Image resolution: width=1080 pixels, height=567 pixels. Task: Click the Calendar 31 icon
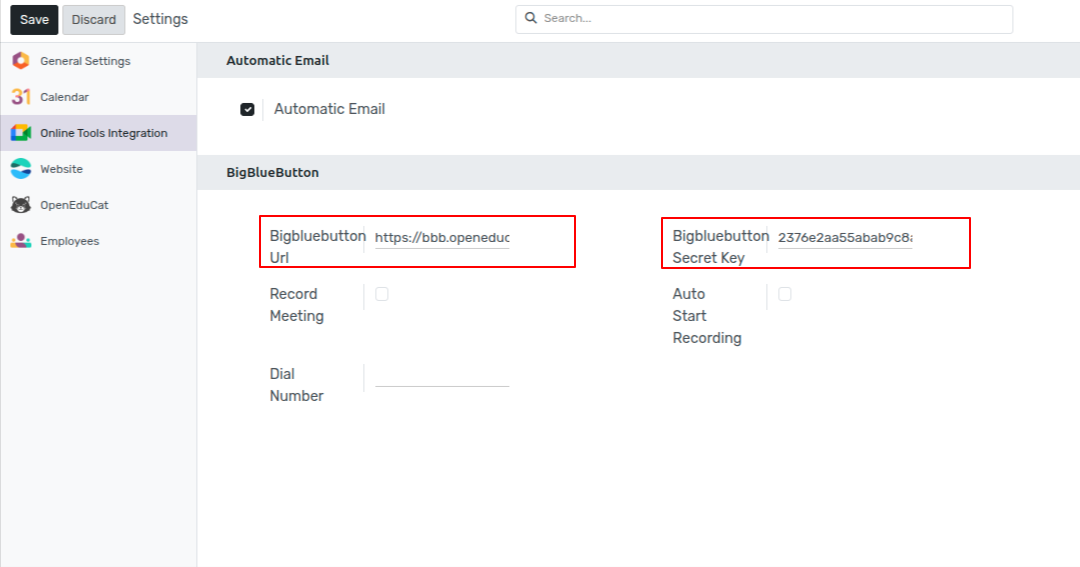(x=21, y=96)
